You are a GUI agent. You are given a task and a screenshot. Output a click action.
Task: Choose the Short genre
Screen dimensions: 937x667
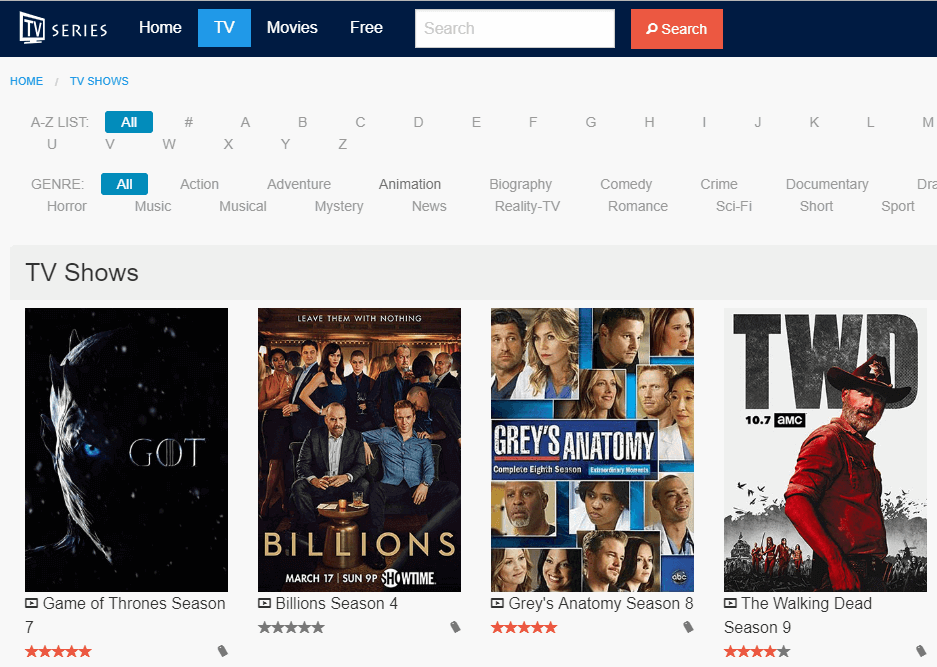[x=816, y=206]
